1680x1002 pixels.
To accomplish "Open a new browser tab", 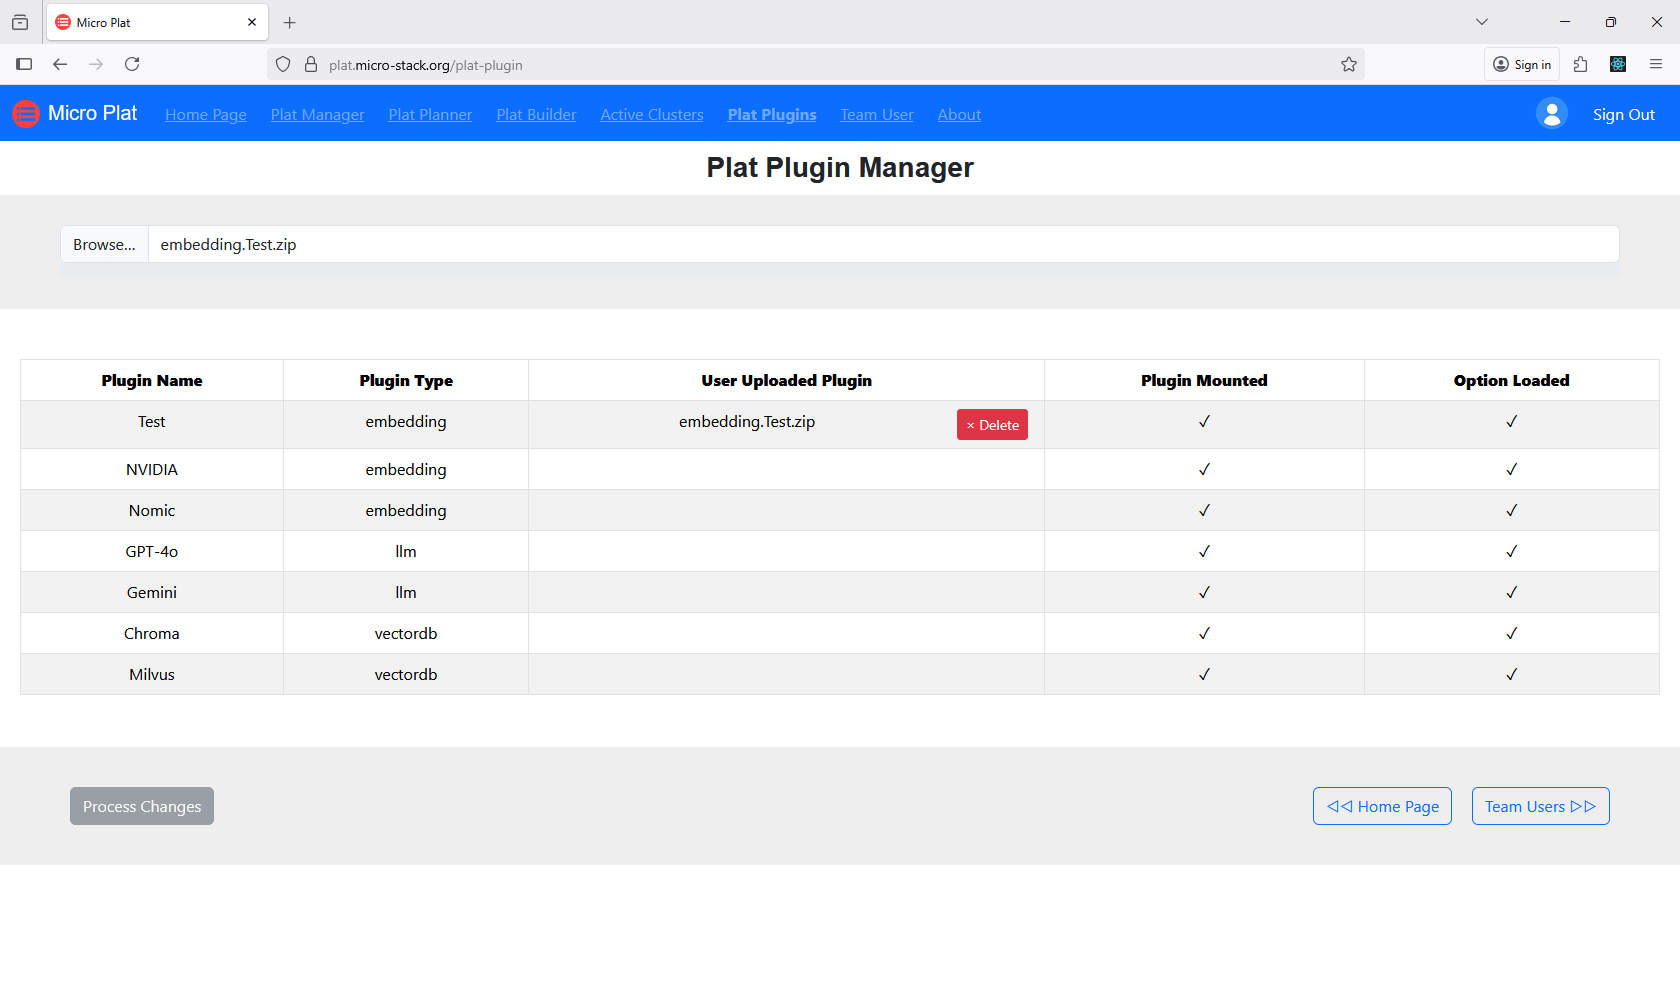I will (x=290, y=22).
